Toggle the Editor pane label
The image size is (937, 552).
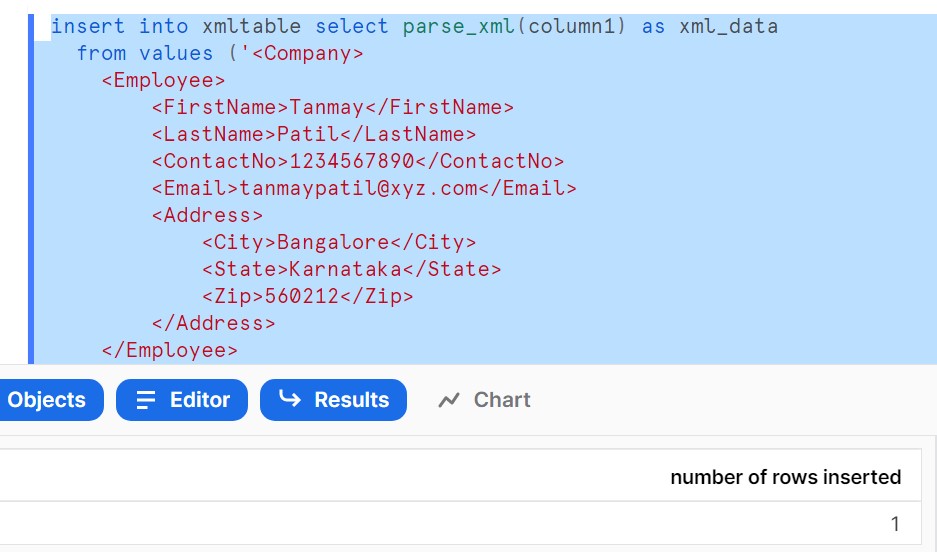pyautogui.click(x=200, y=400)
